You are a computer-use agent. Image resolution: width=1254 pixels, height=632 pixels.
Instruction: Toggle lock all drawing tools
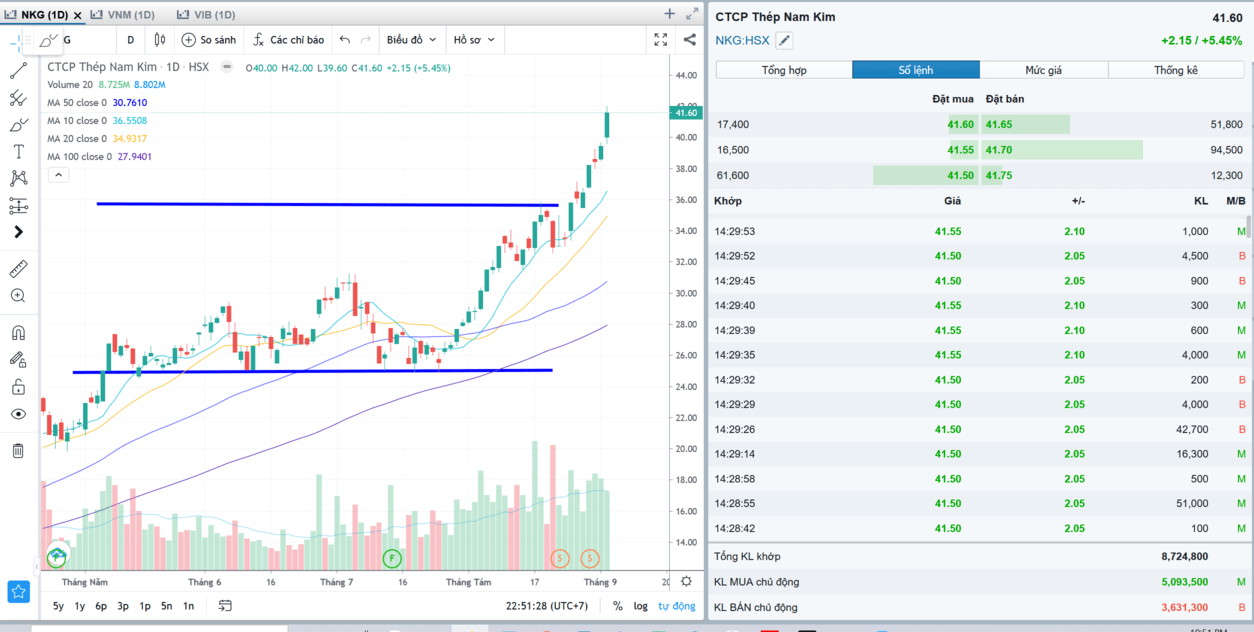tap(18, 387)
